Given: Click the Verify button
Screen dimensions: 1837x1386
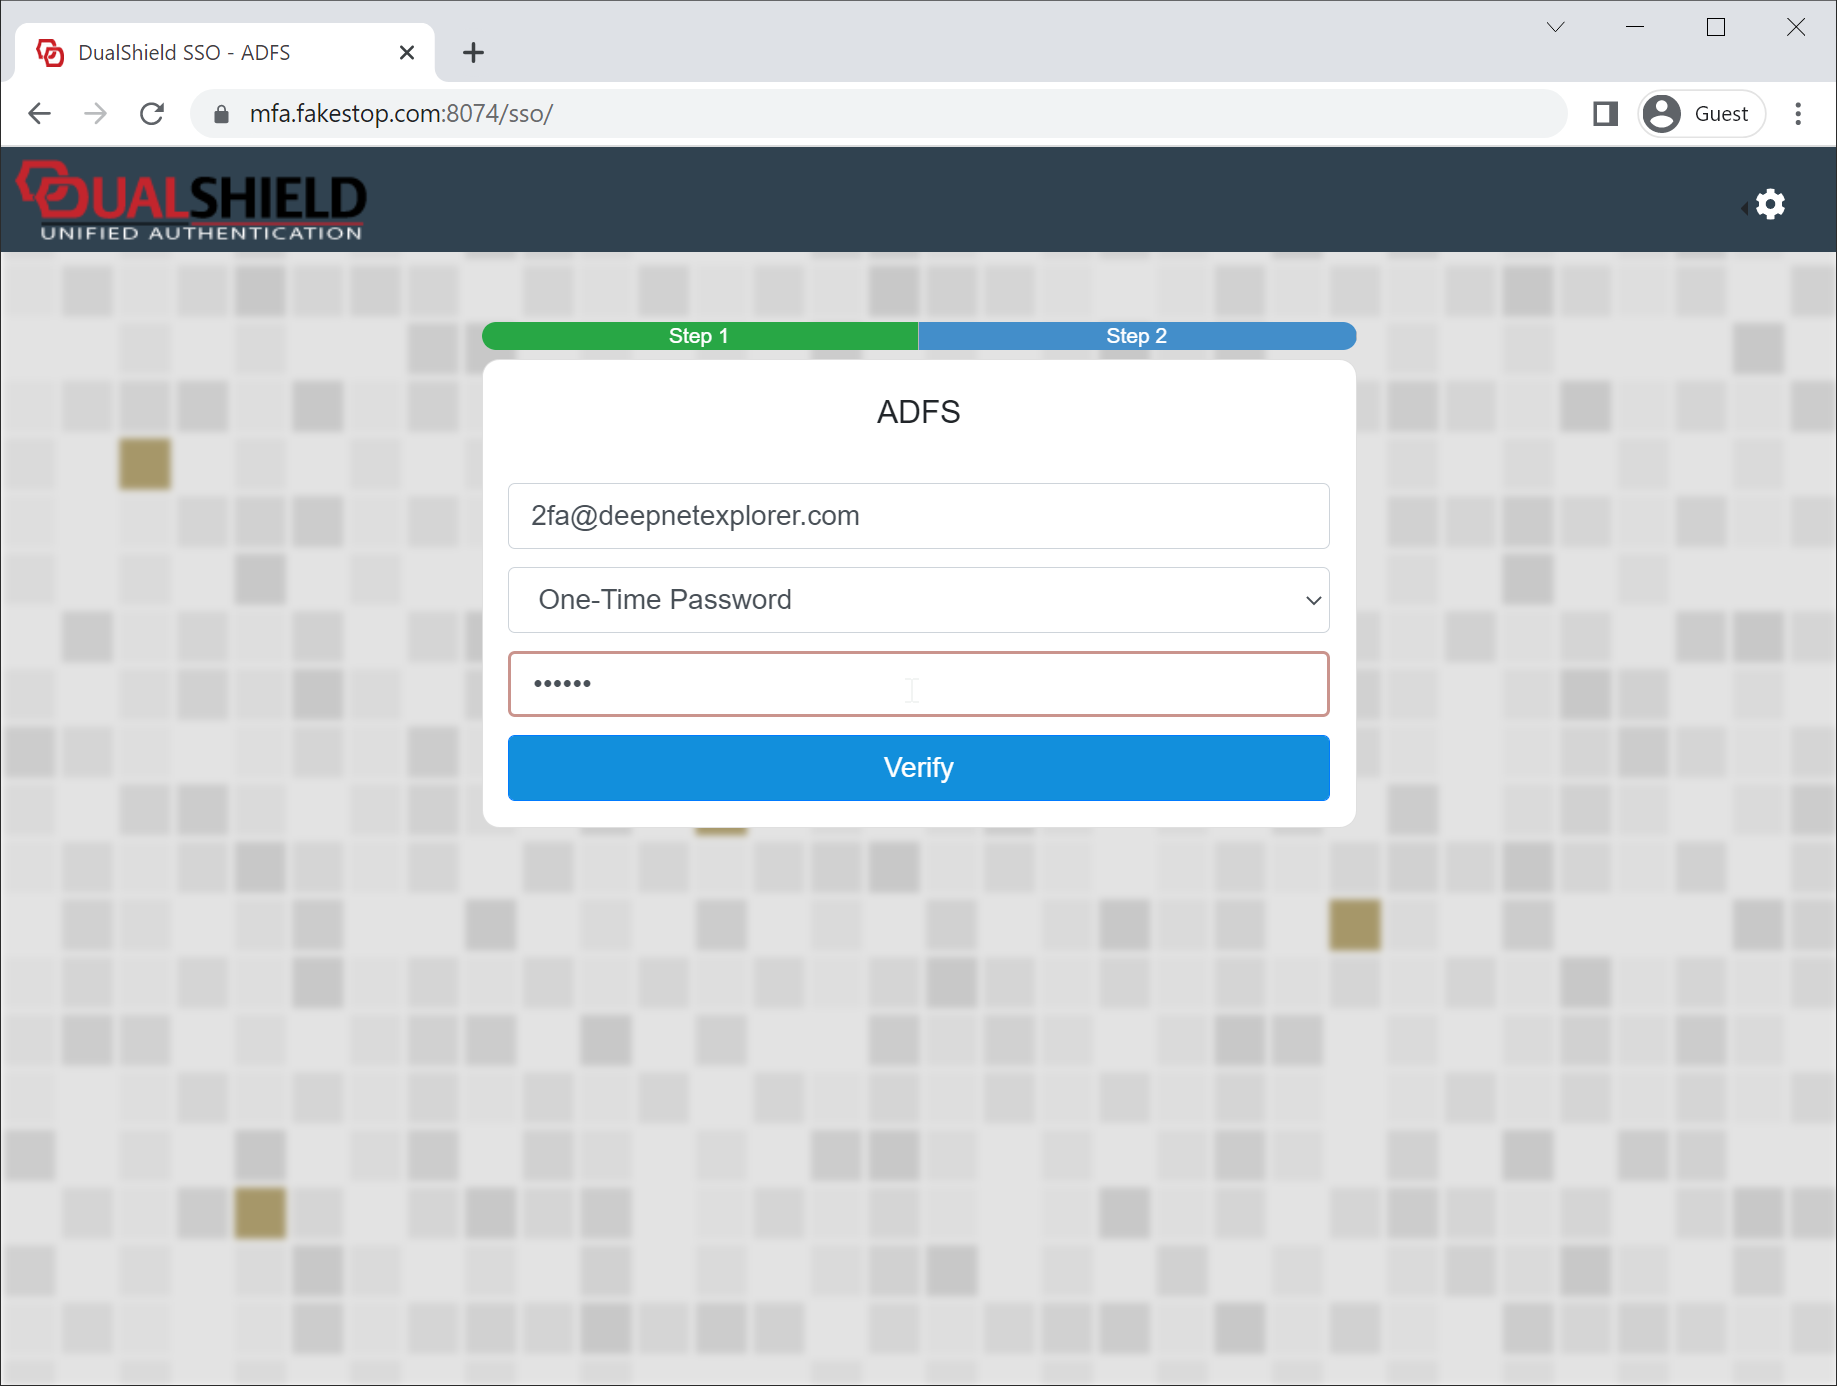Looking at the screenshot, I should click(918, 768).
